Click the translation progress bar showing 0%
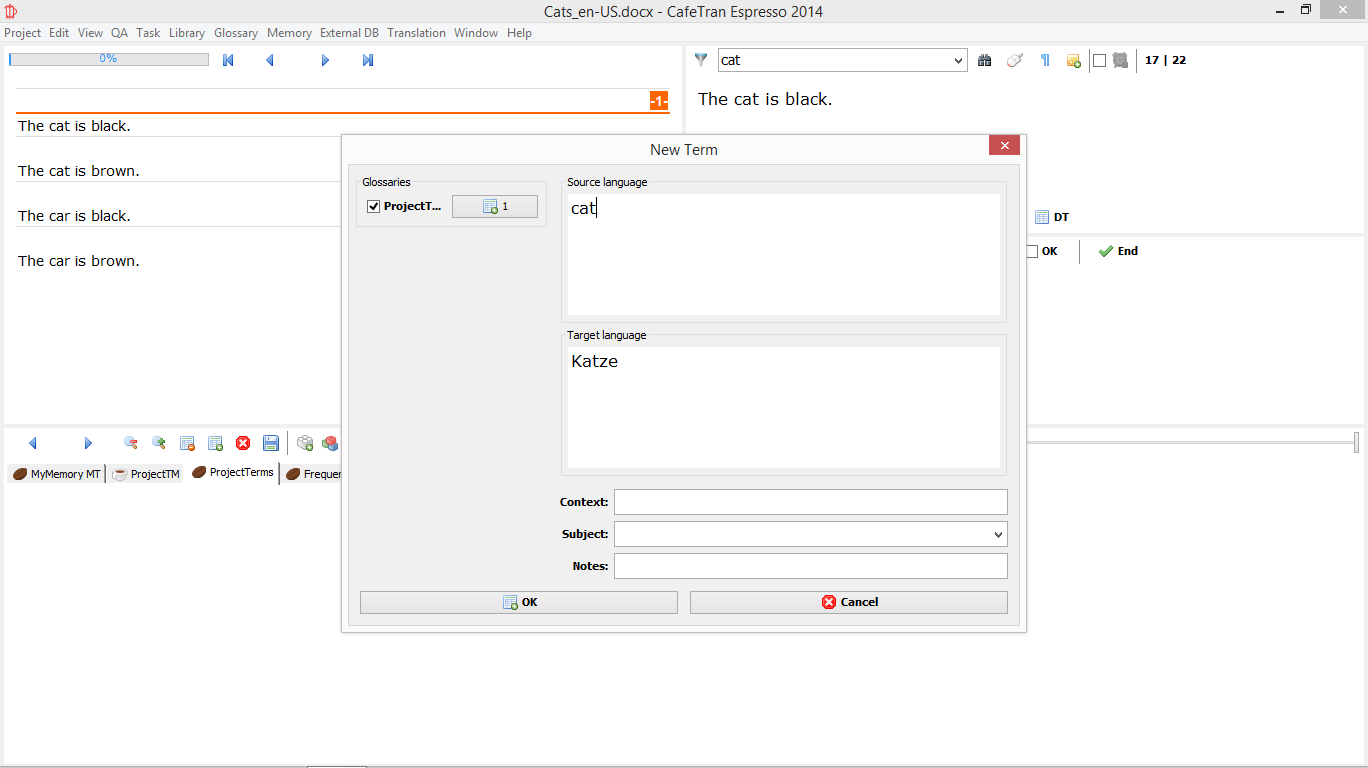 tap(108, 59)
